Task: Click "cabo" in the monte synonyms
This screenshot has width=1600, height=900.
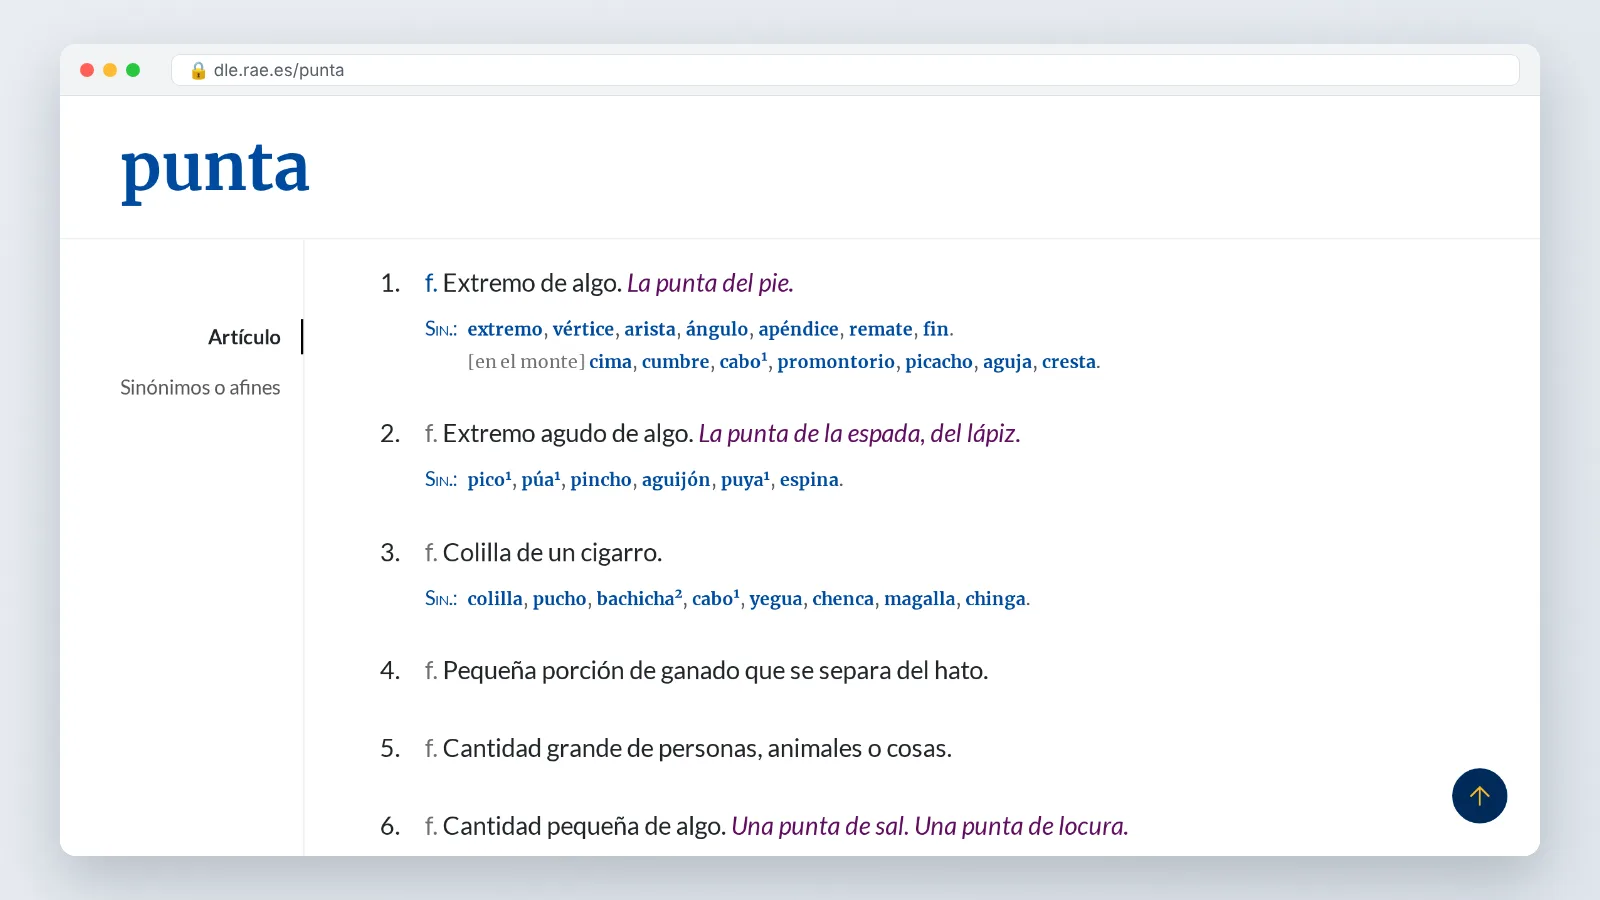Action: pos(743,361)
